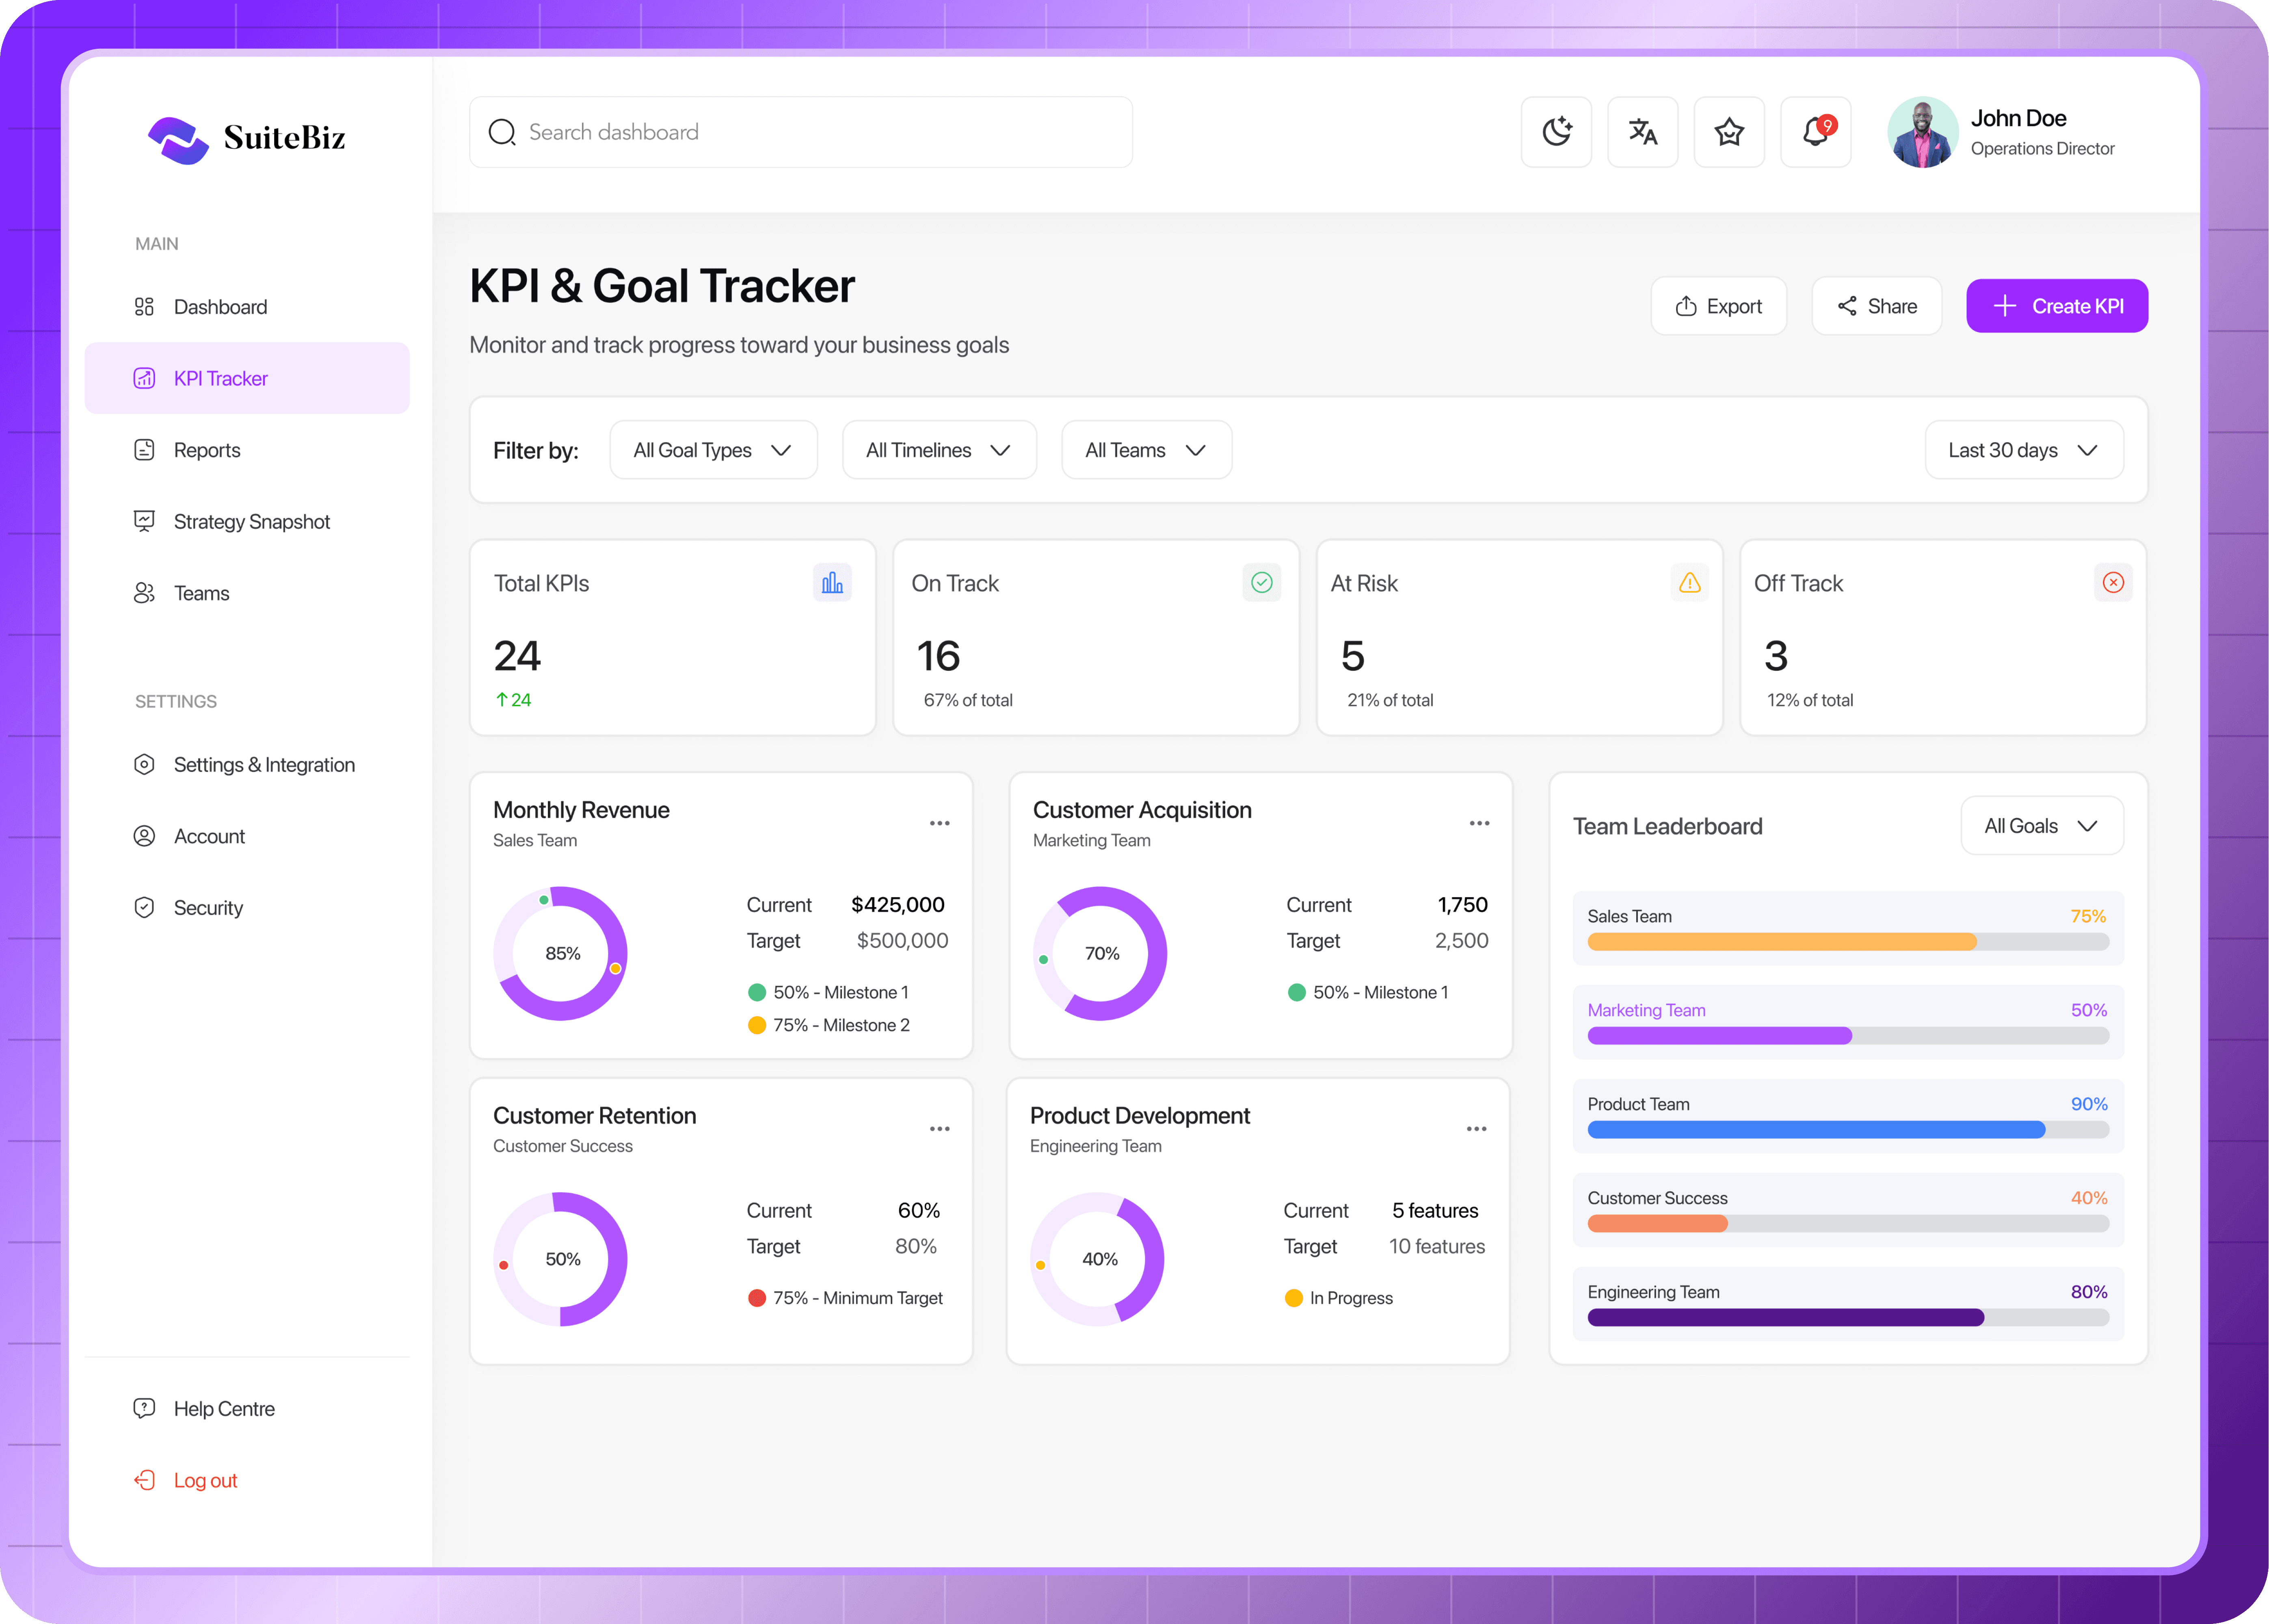The image size is (2269, 1624).
Task: Click the language translate icon
Action: [1642, 132]
